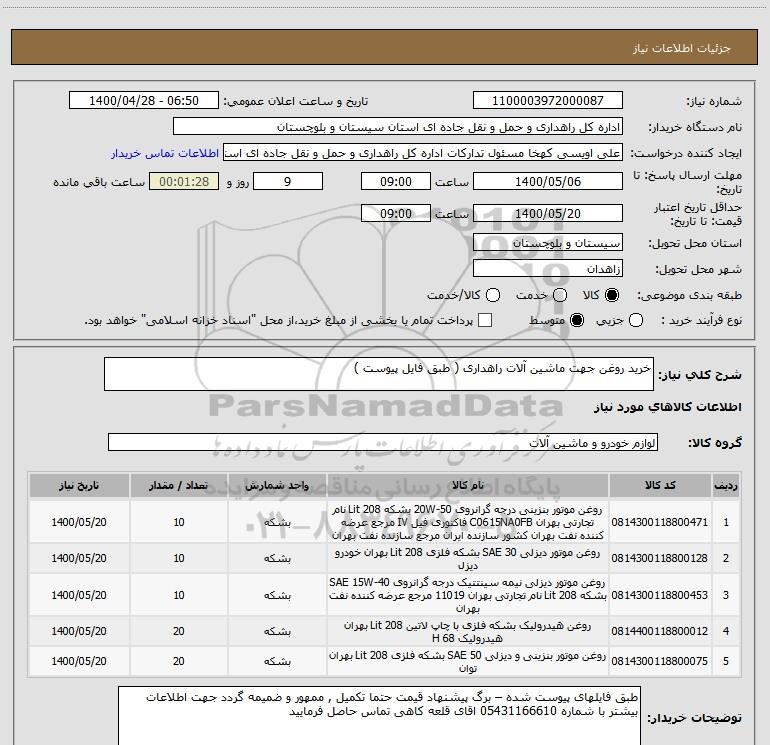Toggle the Islamic treasury bonds payment checkbox

[x=485, y=320]
